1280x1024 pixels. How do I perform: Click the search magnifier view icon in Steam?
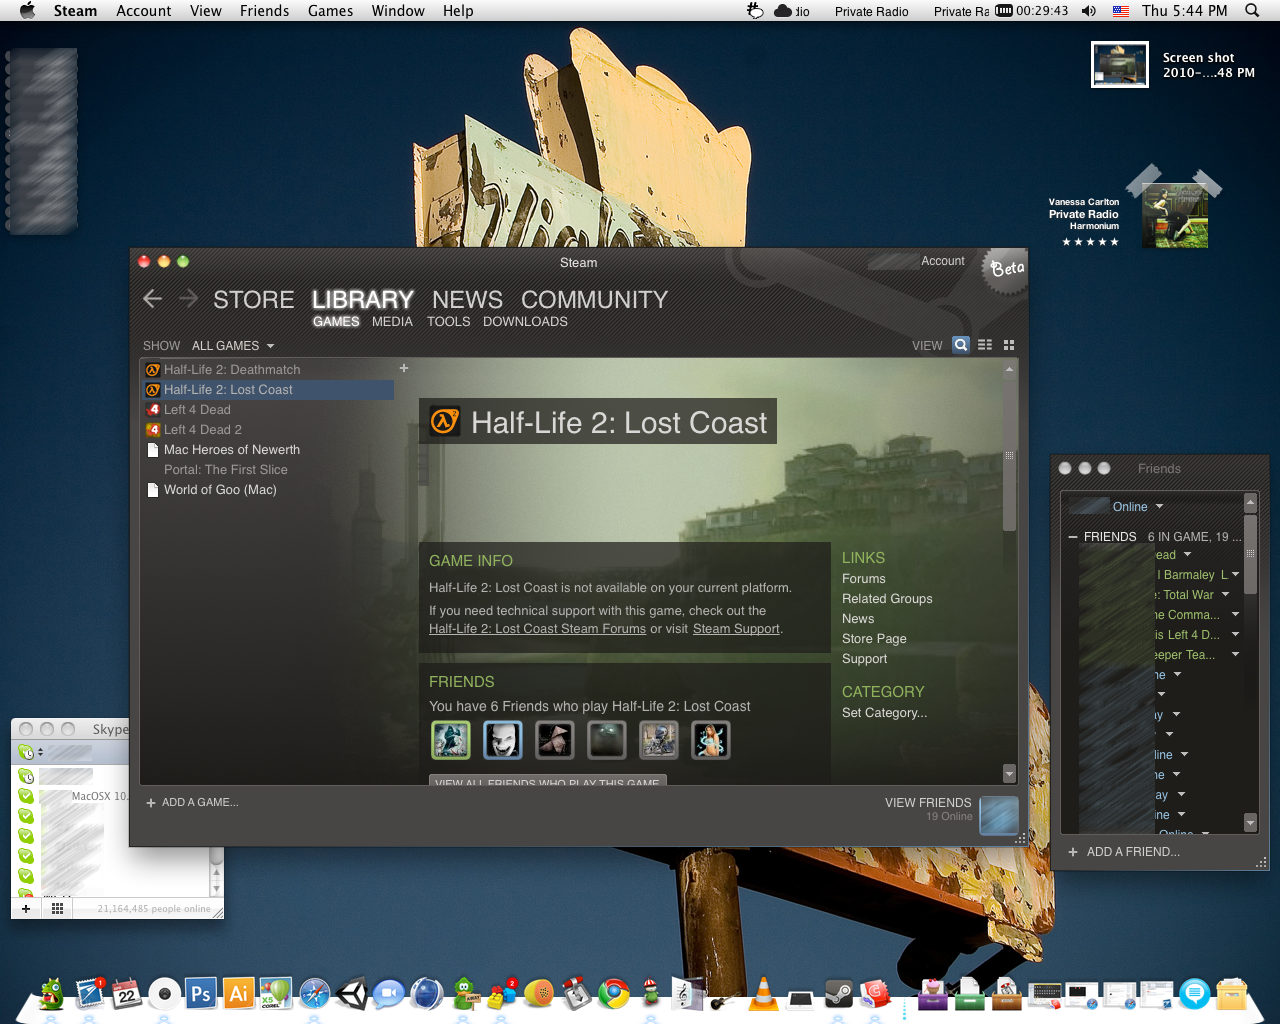[961, 345]
